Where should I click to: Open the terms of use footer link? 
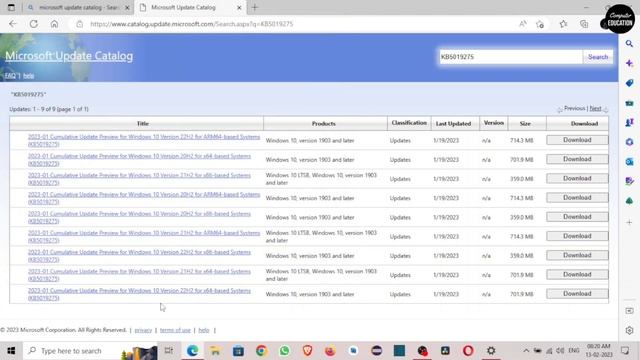(x=175, y=330)
